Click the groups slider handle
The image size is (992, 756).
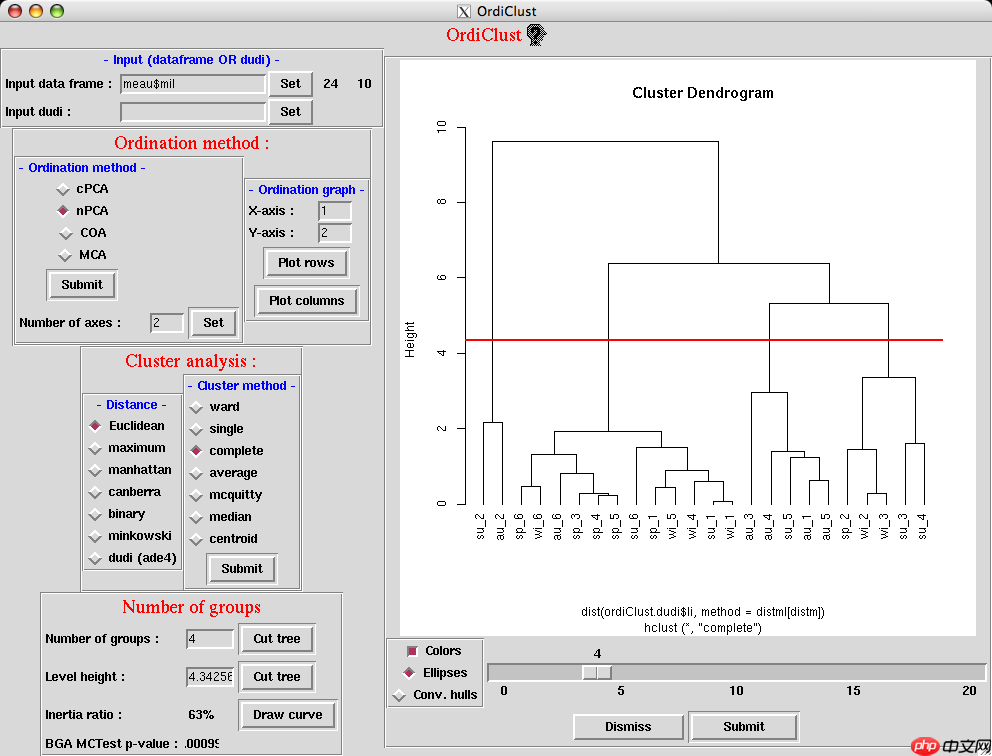pos(597,673)
